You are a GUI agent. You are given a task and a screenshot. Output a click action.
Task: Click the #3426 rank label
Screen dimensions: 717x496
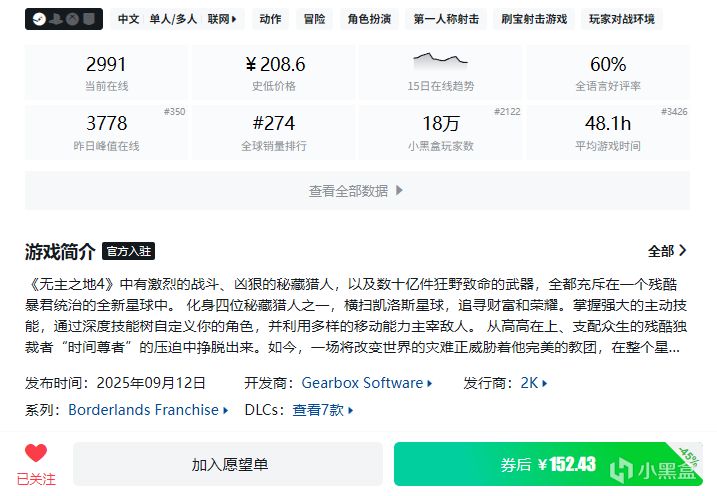click(674, 112)
